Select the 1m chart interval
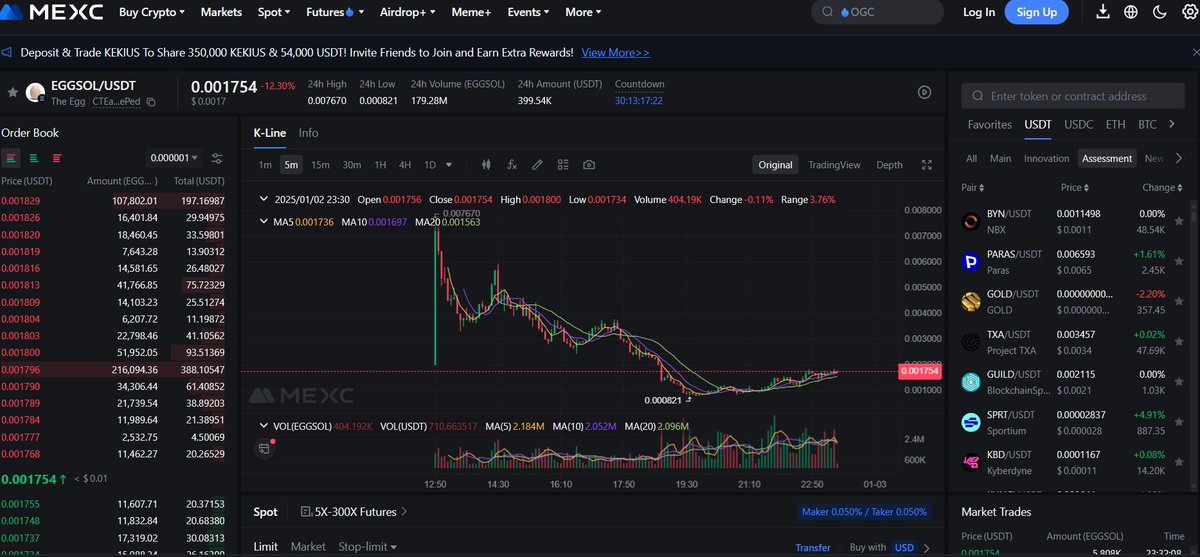 [x=265, y=165]
